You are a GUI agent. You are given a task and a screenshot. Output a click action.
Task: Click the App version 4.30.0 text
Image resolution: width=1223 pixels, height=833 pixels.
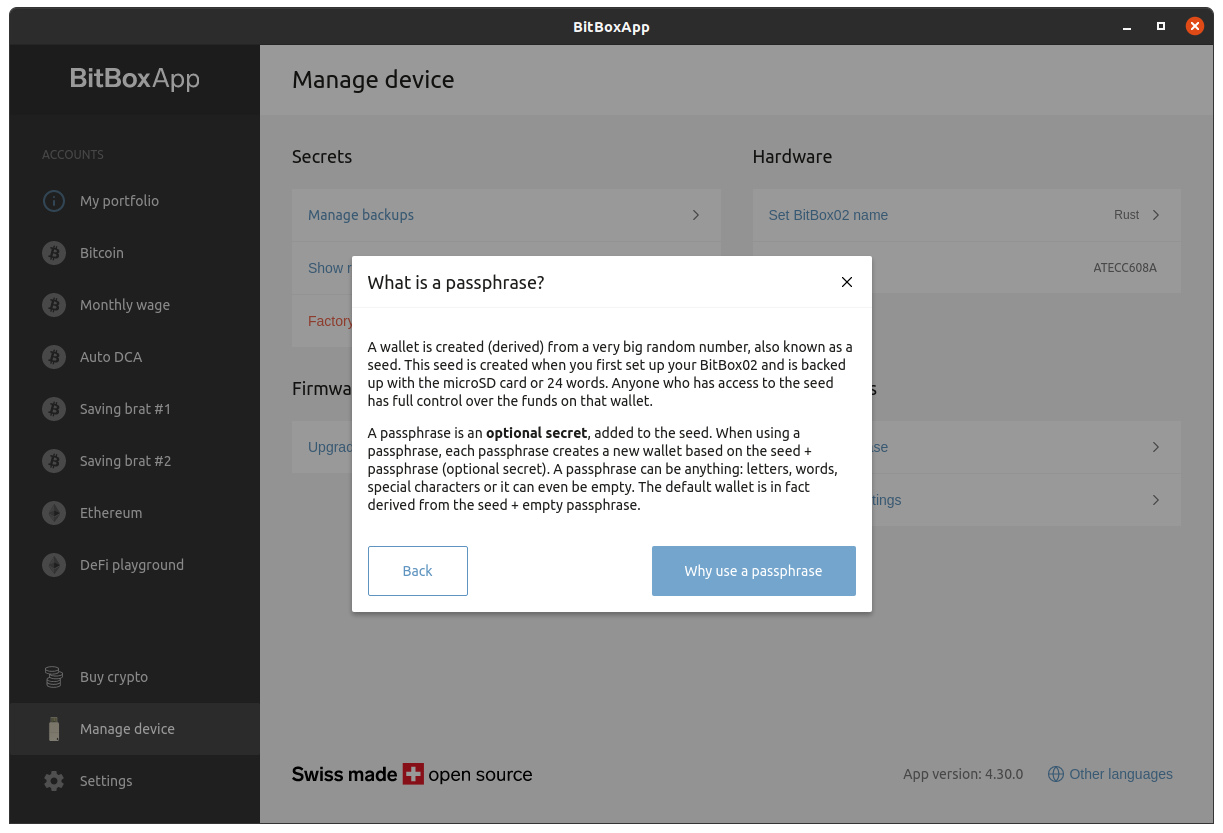[963, 774]
